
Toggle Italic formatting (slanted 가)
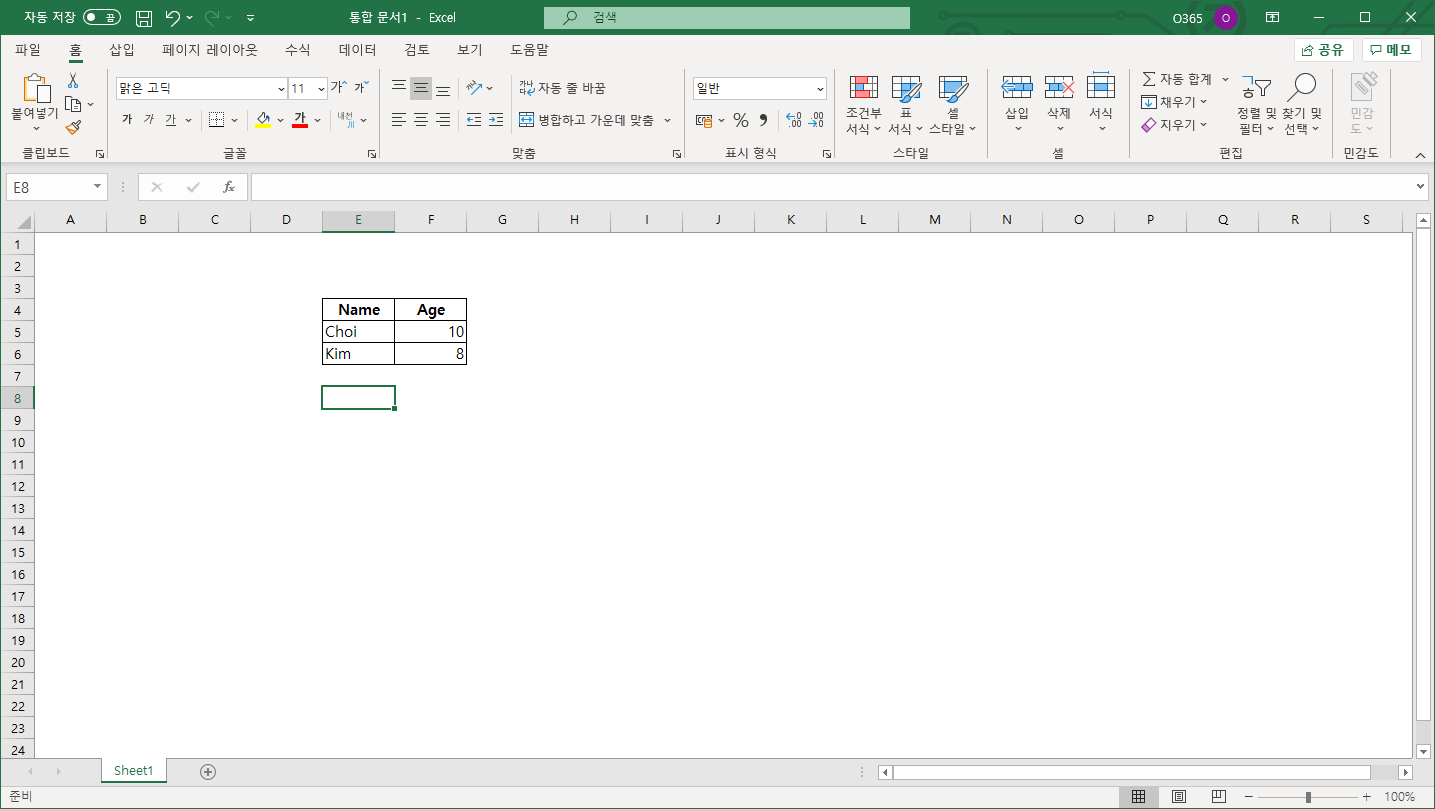coord(149,120)
